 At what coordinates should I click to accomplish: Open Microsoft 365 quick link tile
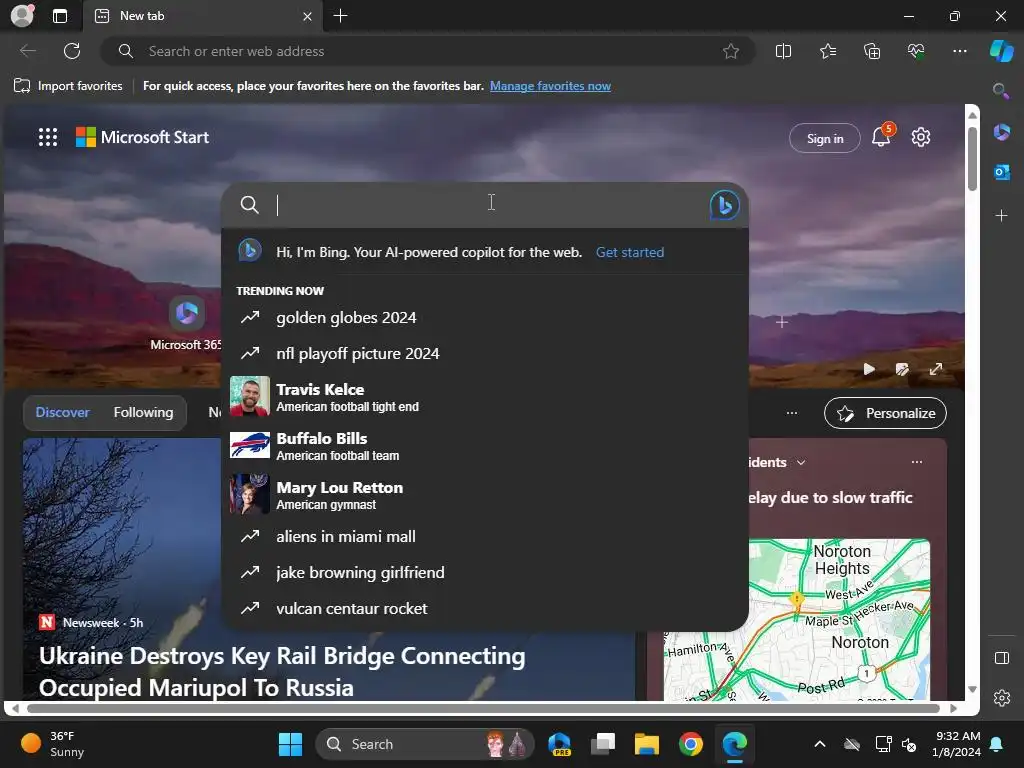pos(187,324)
